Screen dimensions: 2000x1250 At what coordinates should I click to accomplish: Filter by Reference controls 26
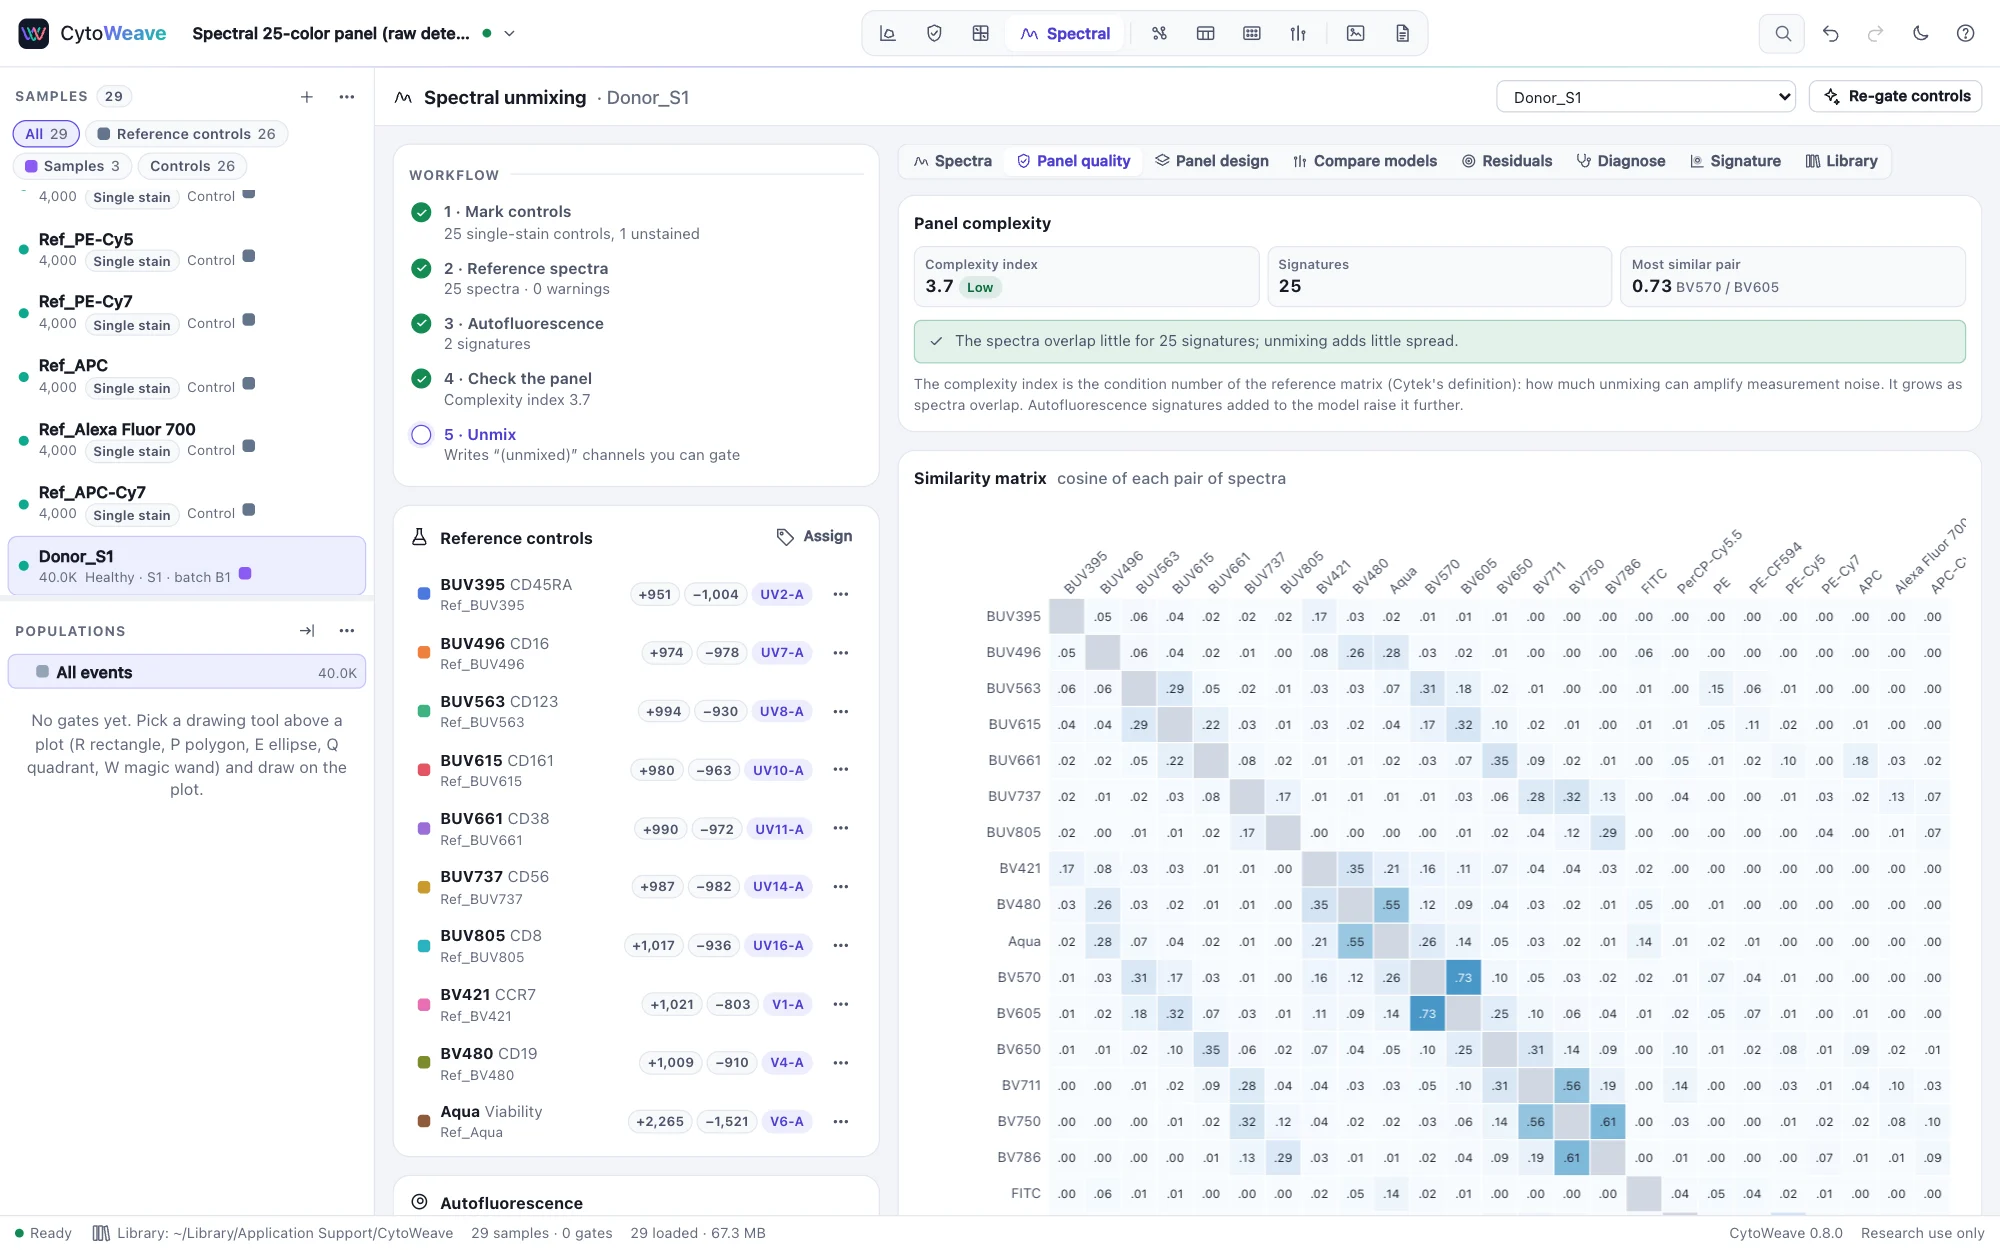(187, 134)
